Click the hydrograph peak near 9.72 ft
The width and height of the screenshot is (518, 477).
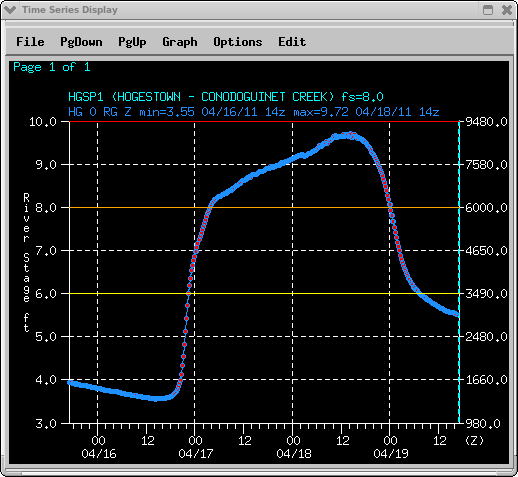click(351, 135)
